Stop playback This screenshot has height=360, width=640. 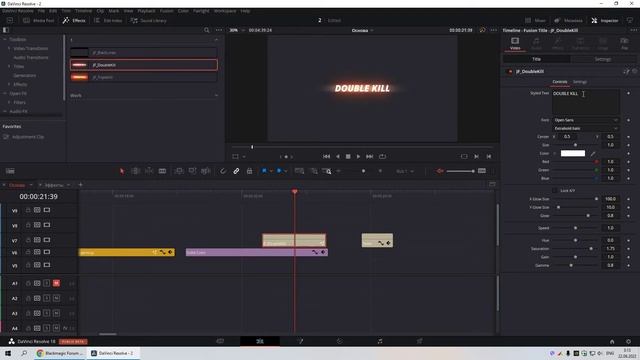pyautogui.click(x=348, y=156)
